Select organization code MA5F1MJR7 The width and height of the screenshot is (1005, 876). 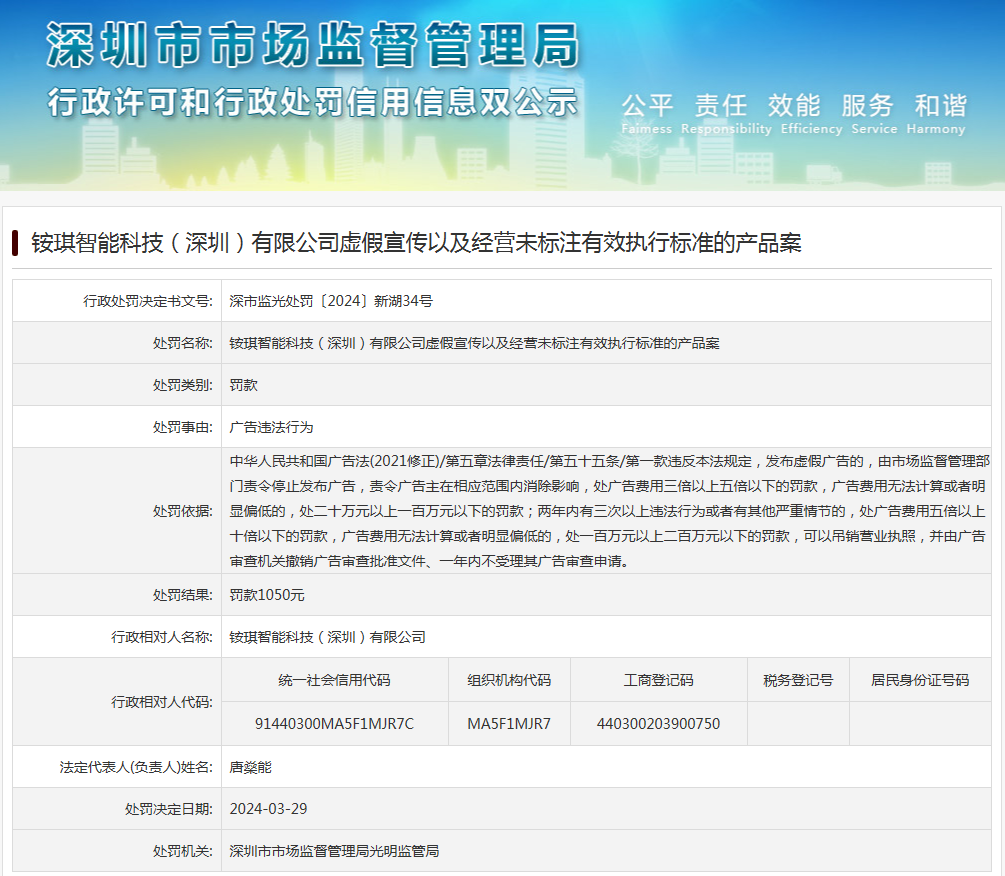tap(509, 723)
